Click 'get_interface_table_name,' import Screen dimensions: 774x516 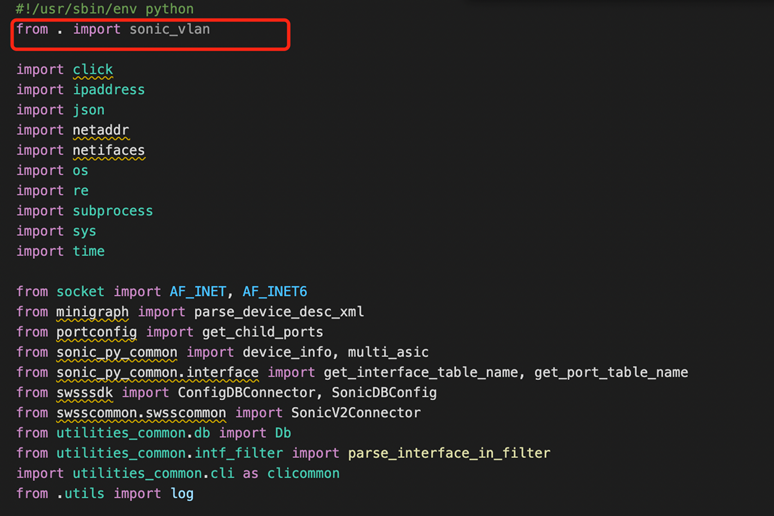click(425, 373)
